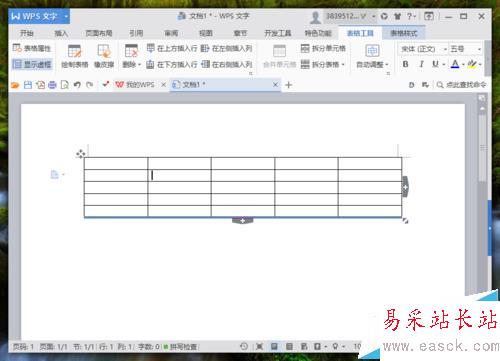This screenshot has height=361, width=500.
Task: Click the Save disk icon
Action: [x=28, y=85]
